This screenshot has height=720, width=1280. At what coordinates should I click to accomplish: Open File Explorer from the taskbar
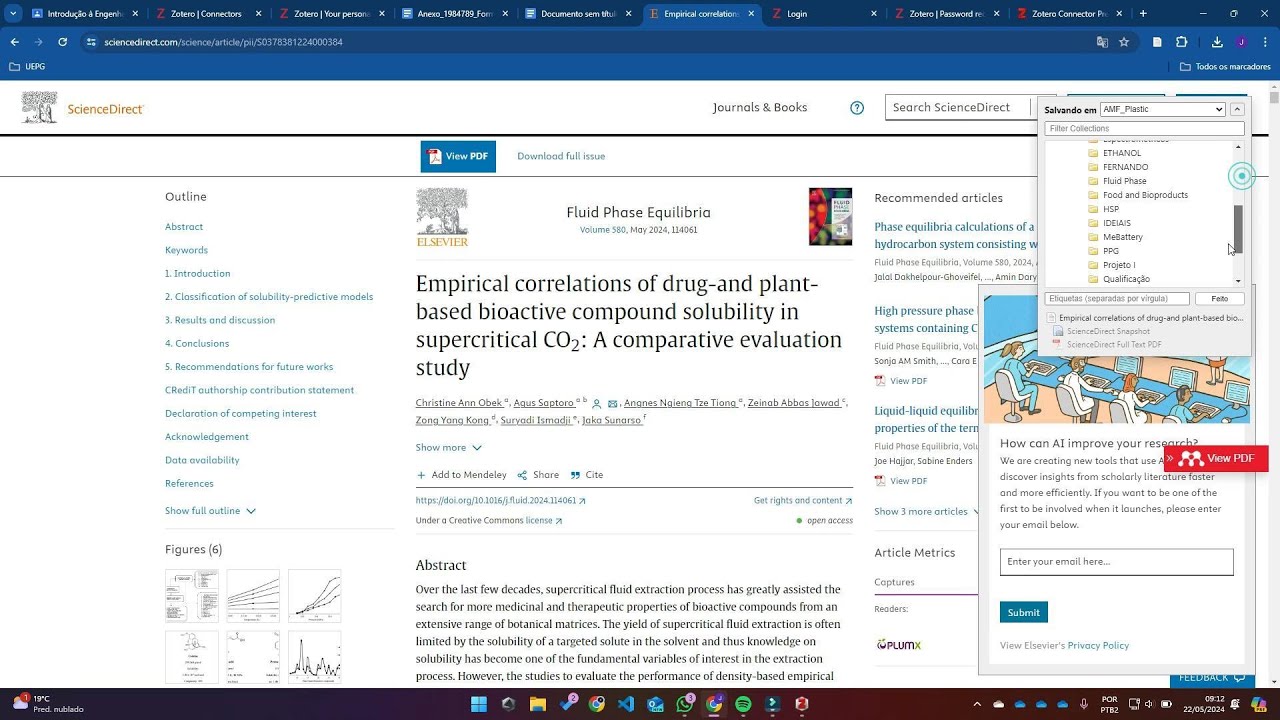pos(538,704)
